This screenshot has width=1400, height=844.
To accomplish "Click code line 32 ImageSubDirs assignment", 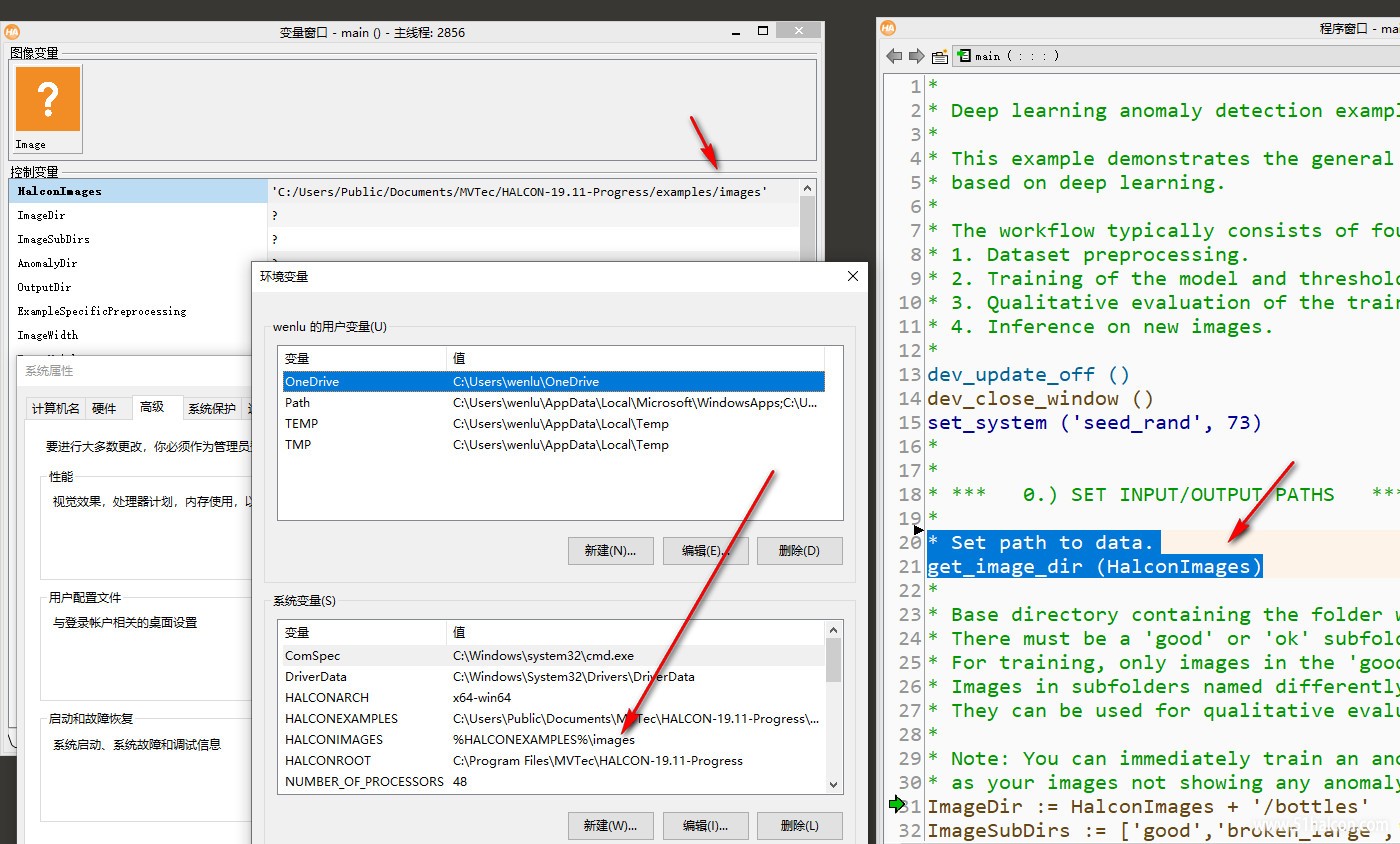I will 1163,831.
